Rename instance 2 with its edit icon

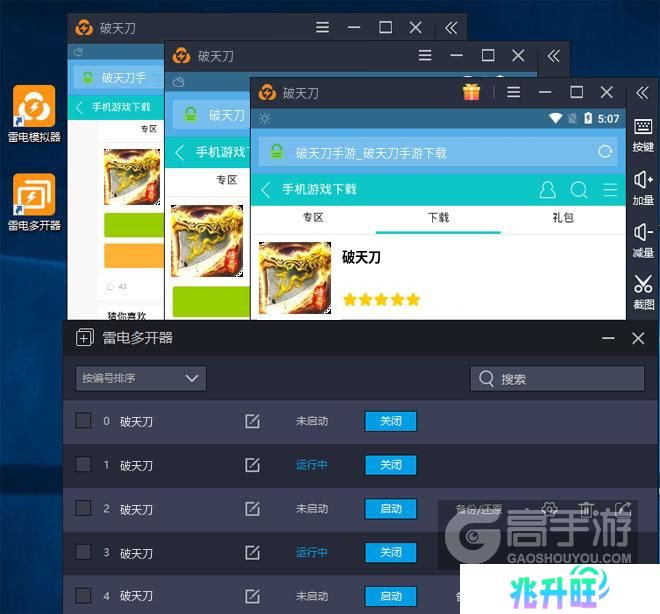252,508
